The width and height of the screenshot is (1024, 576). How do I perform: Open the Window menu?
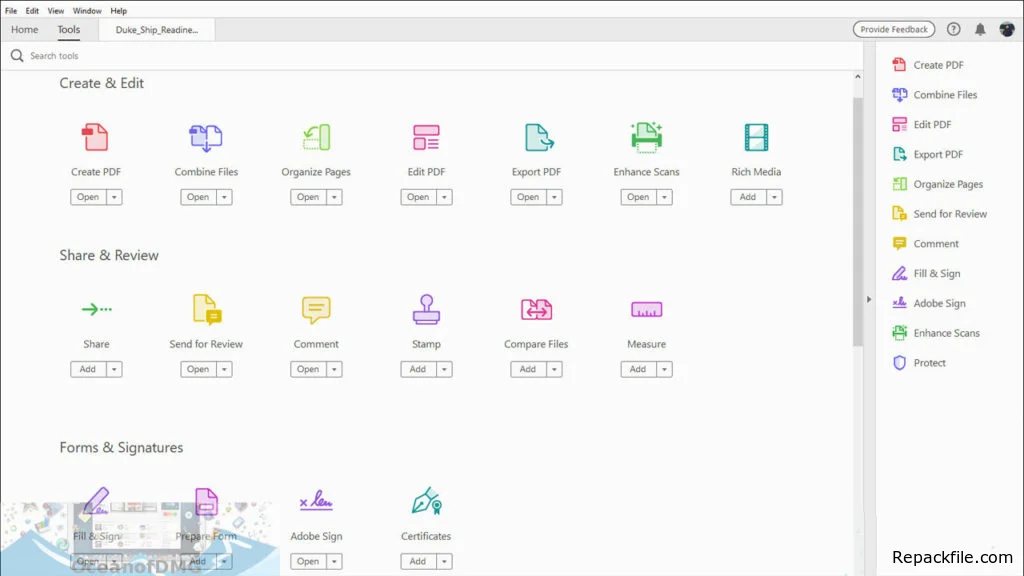[87, 10]
